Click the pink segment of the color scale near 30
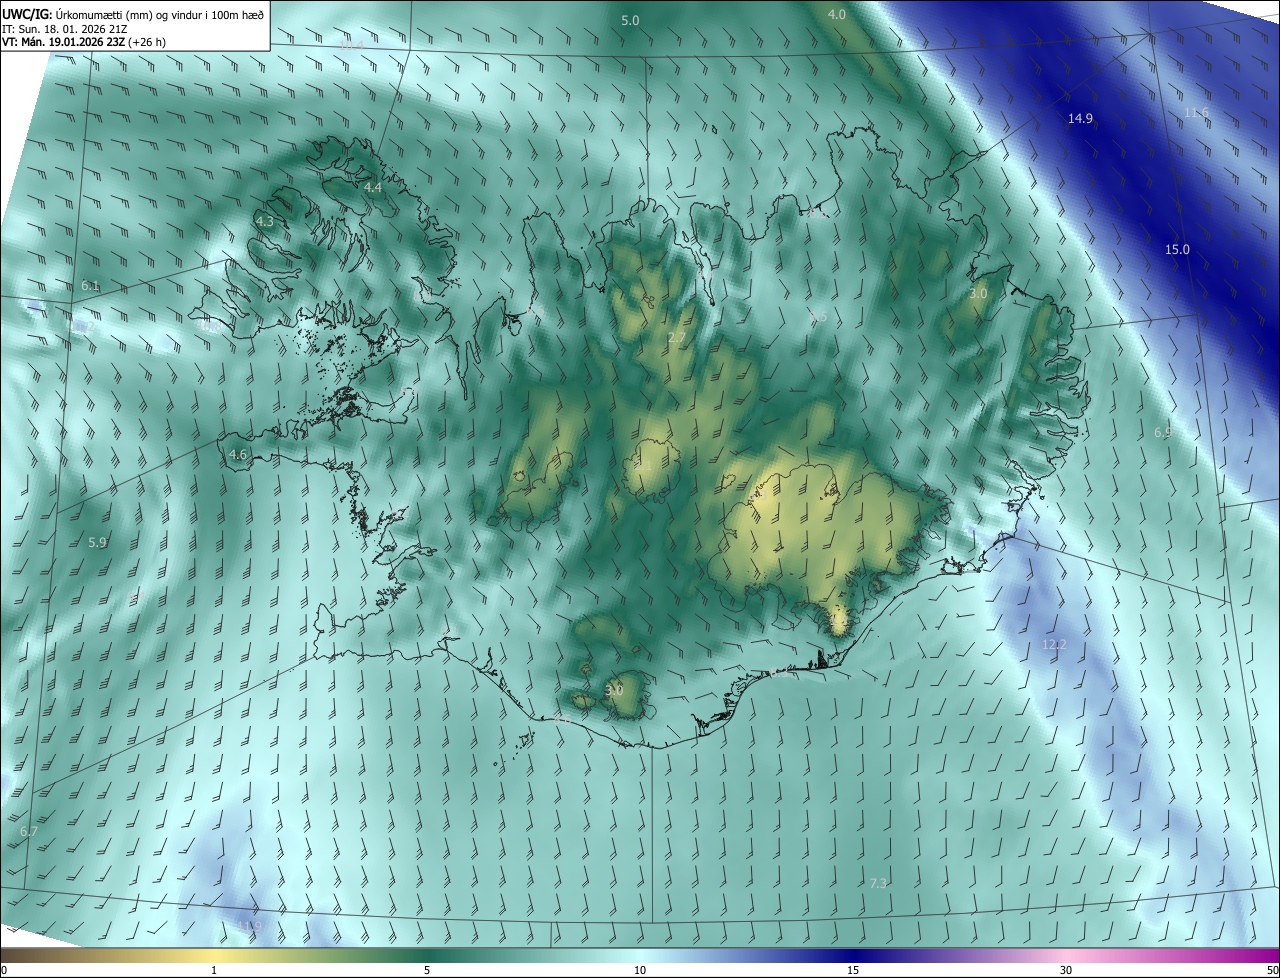The width and height of the screenshot is (1280, 978). pos(1066,955)
